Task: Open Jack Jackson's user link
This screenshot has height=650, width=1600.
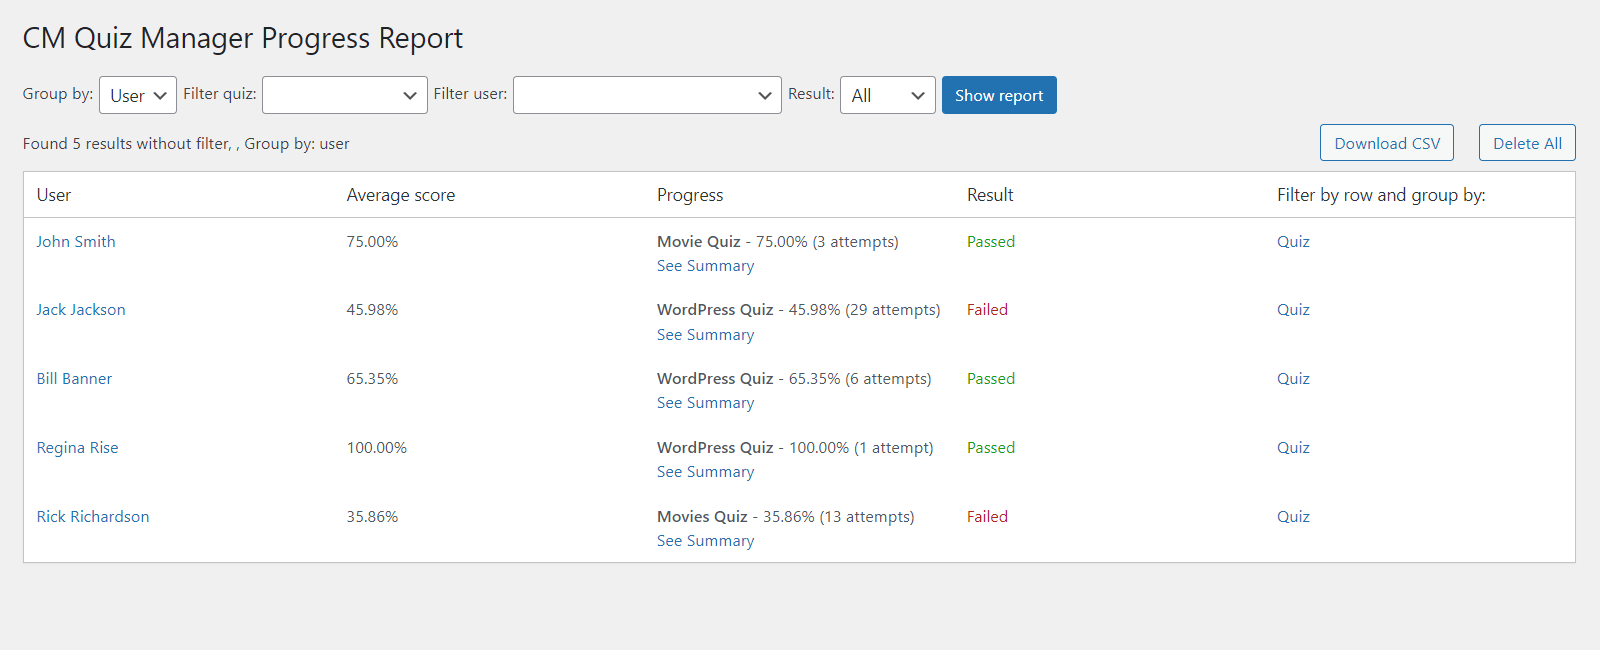Action: pyautogui.click(x=81, y=310)
